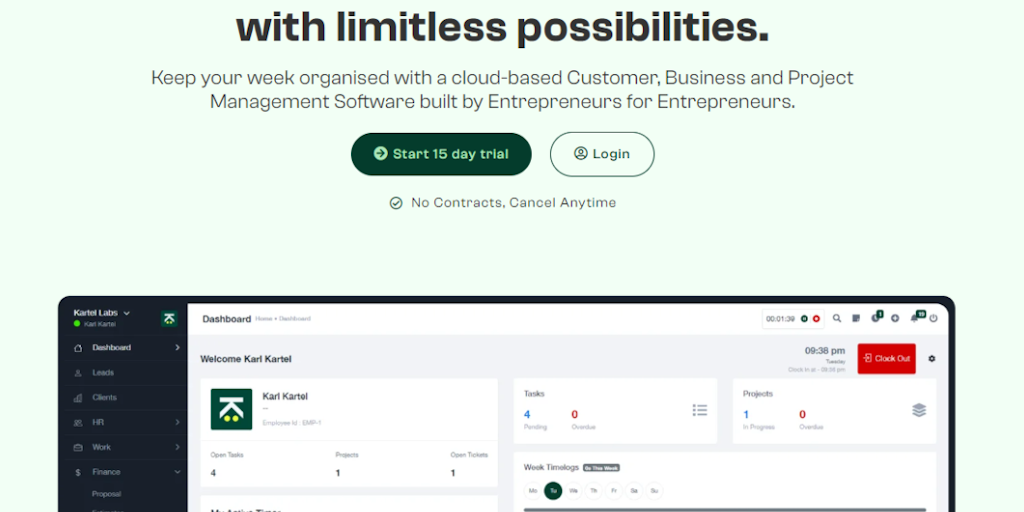This screenshot has height=512, width=1024.
Task: Open the sticky notes icon in header
Action: point(856,319)
